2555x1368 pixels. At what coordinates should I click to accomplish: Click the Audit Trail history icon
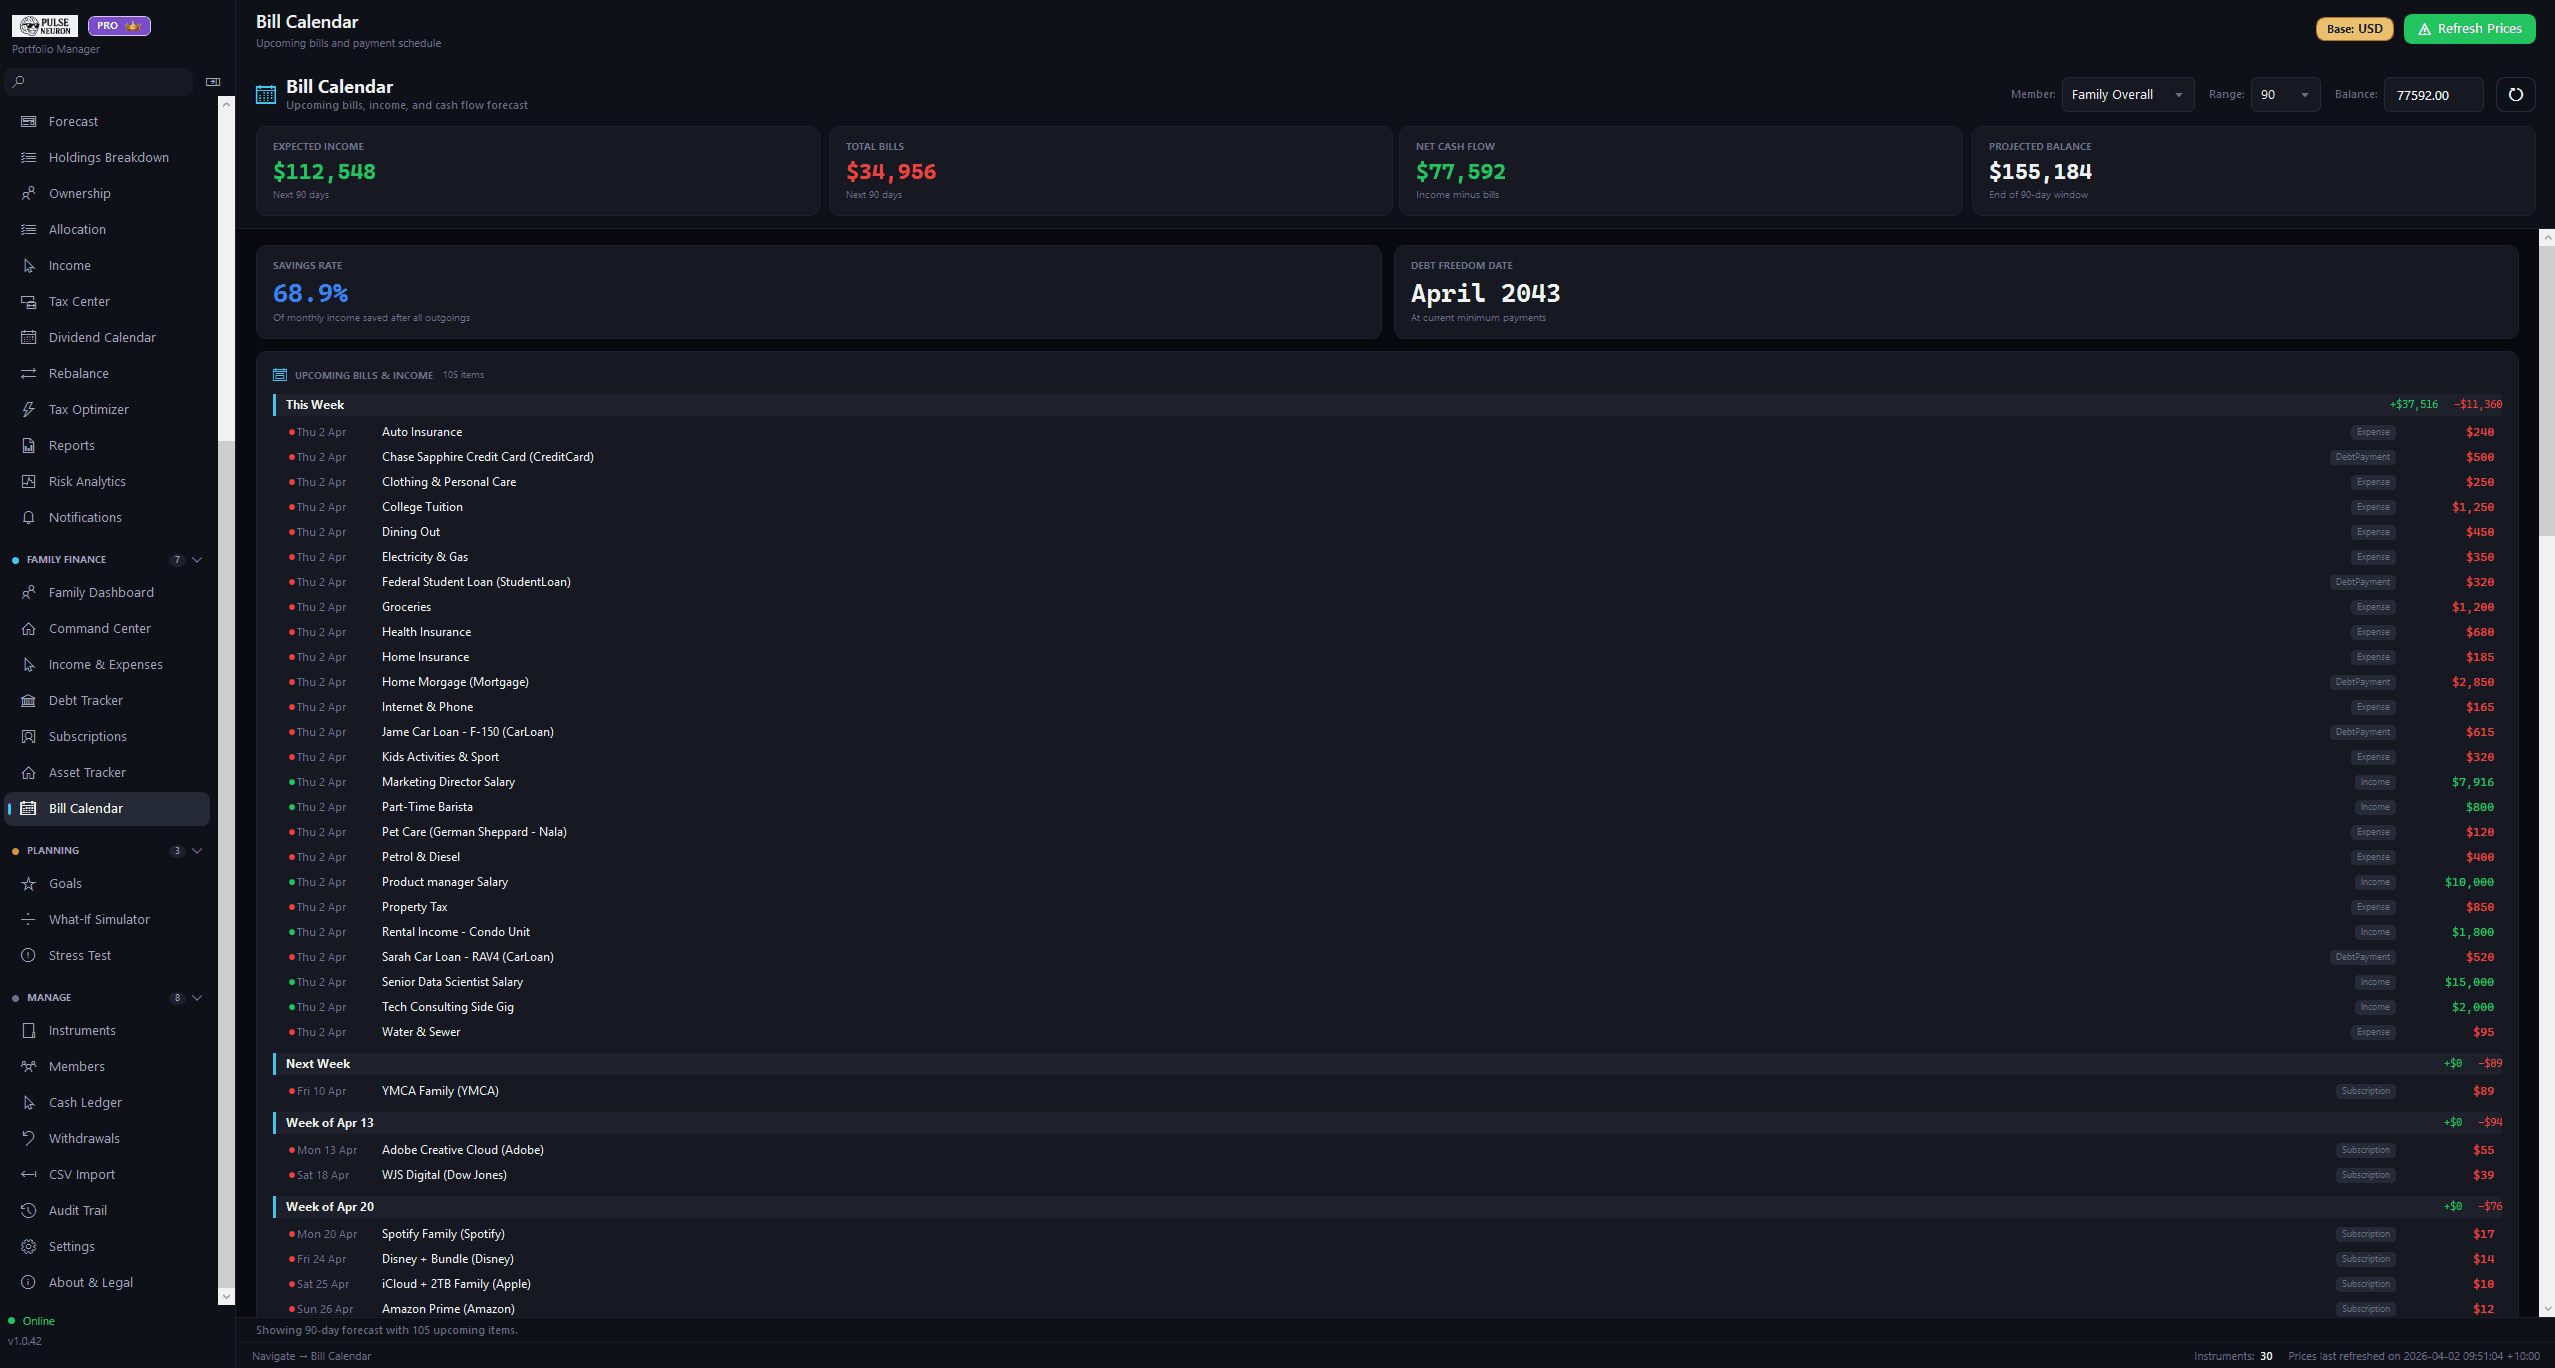[x=29, y=1210]
